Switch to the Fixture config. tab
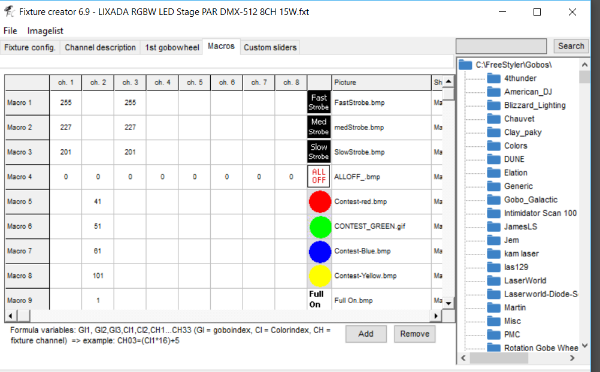This screenshot has height=372, width=600. tap(29, 47)
